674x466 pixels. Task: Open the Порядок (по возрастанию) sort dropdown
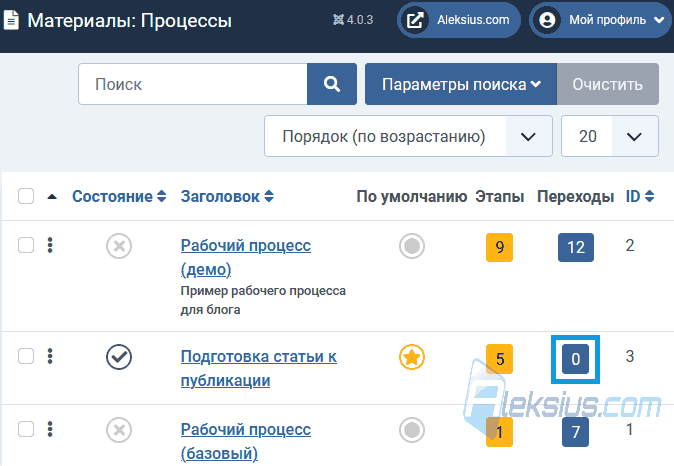pyautogui.click(x=408, y=136)
